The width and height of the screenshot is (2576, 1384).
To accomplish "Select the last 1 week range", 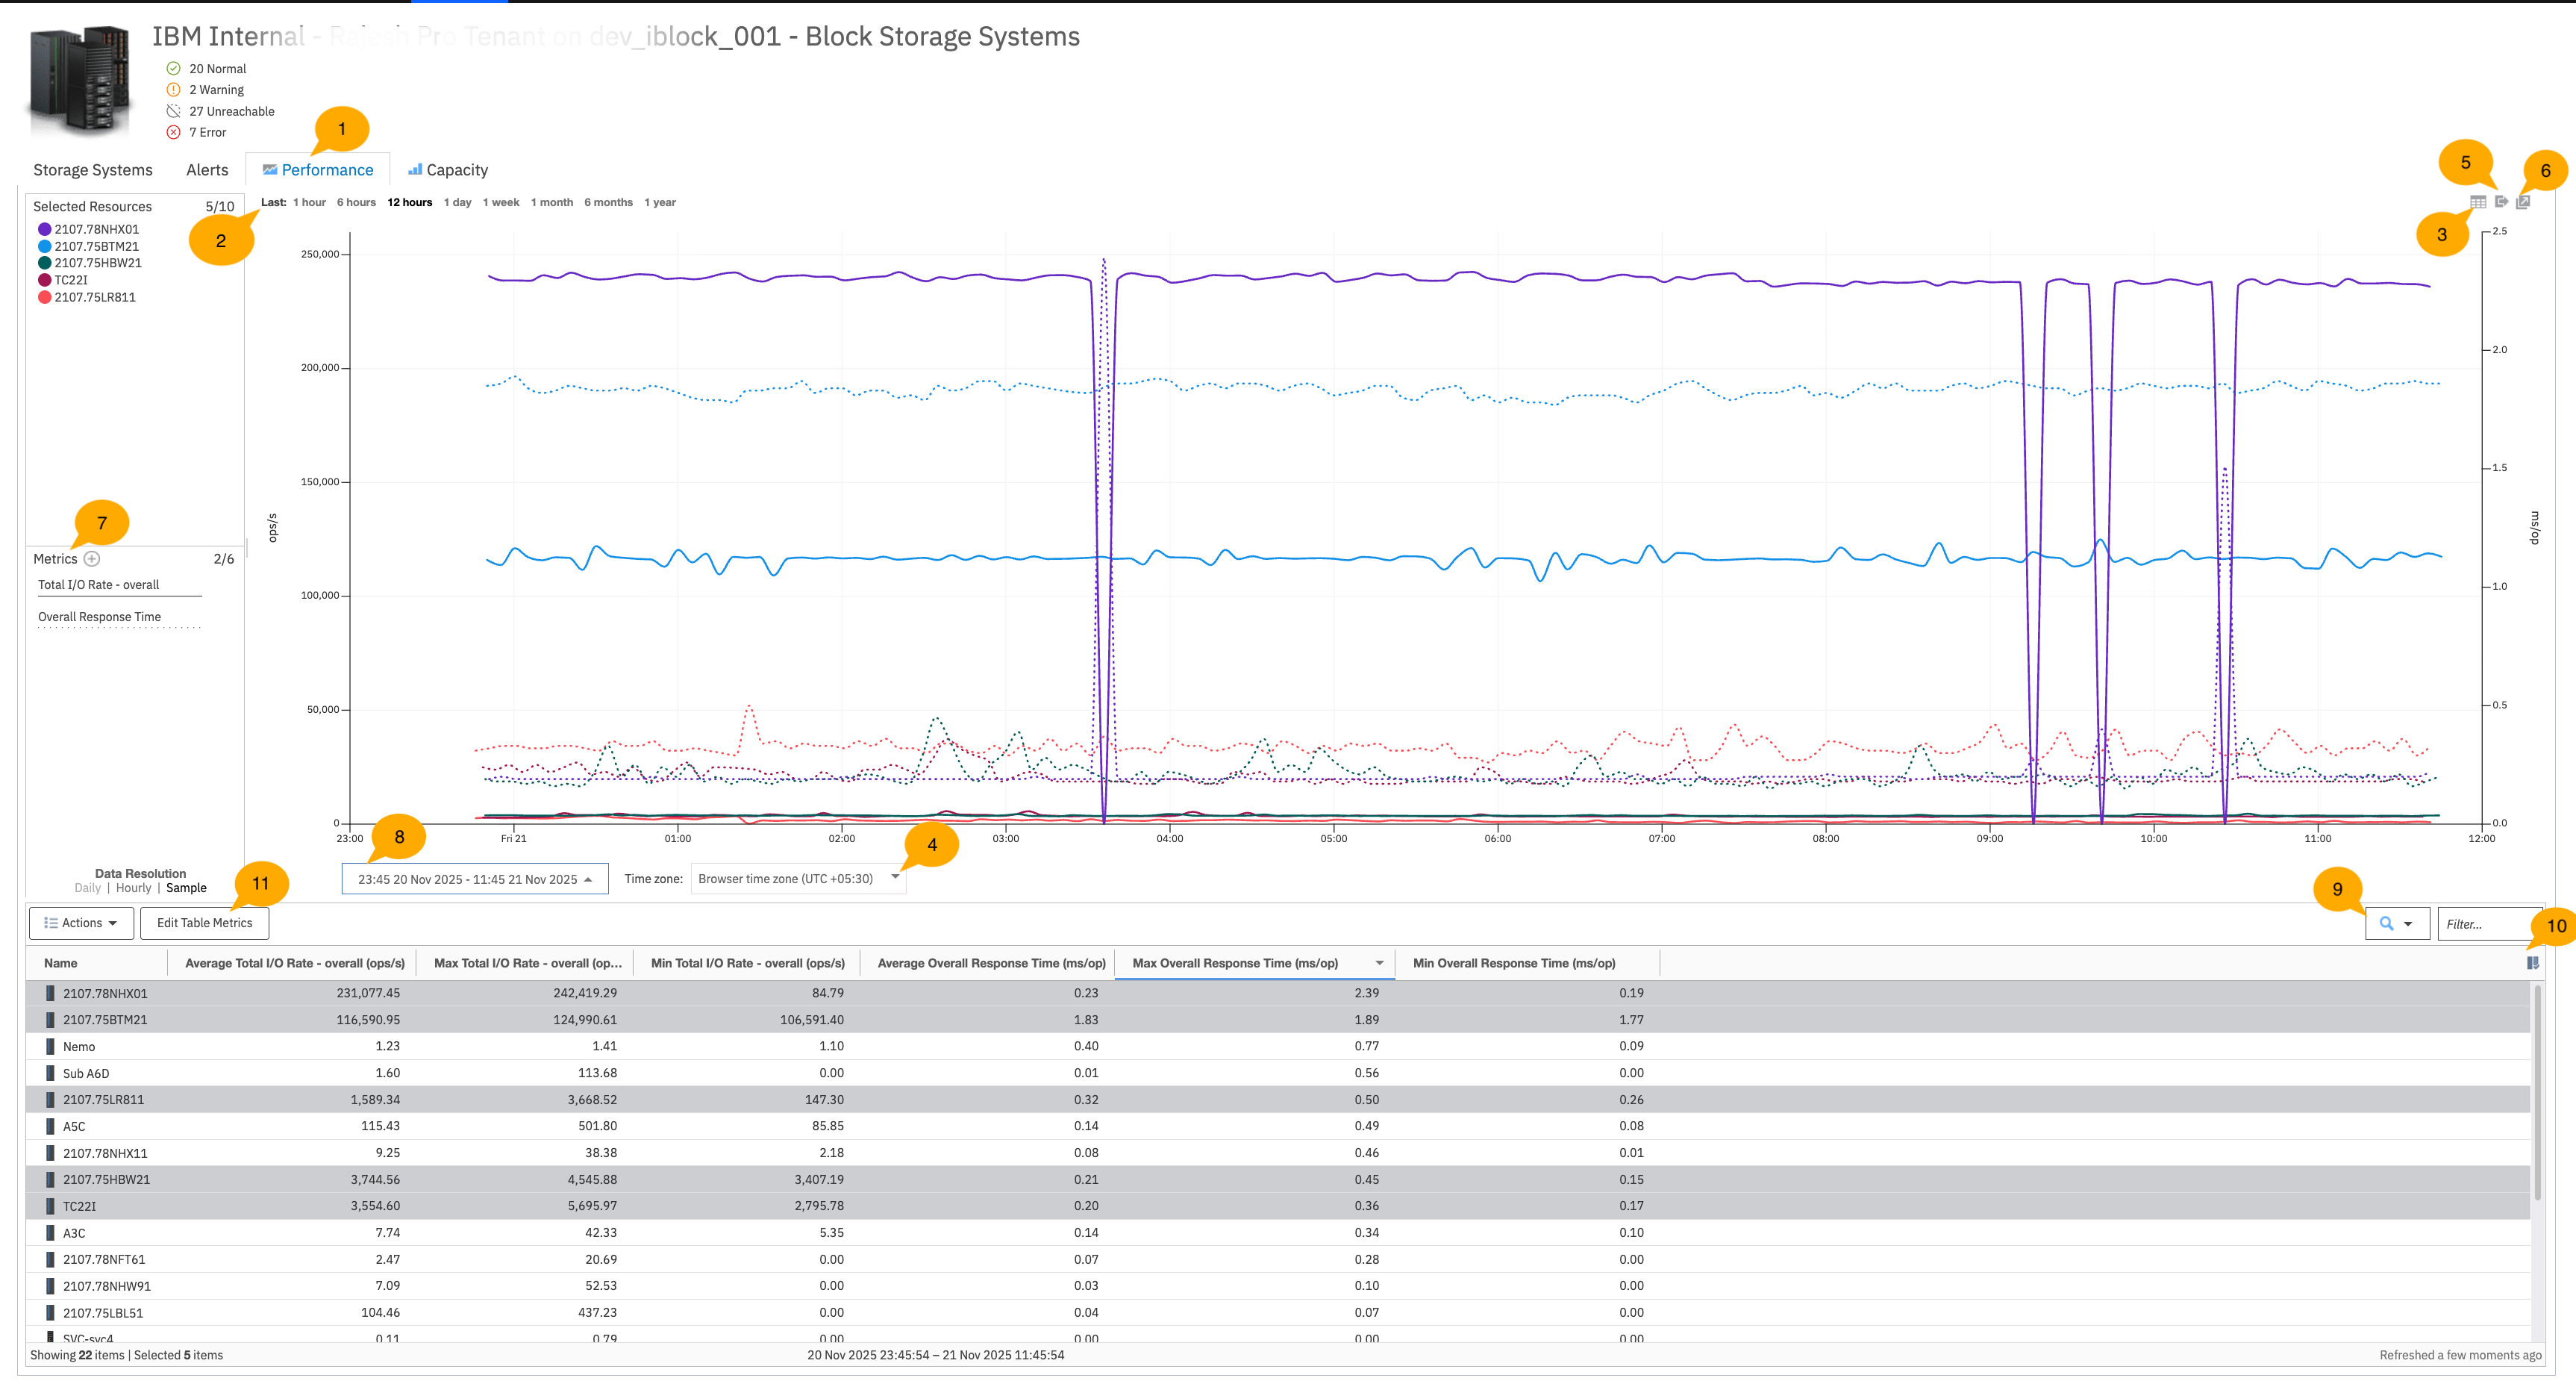I will coord(501,202).
